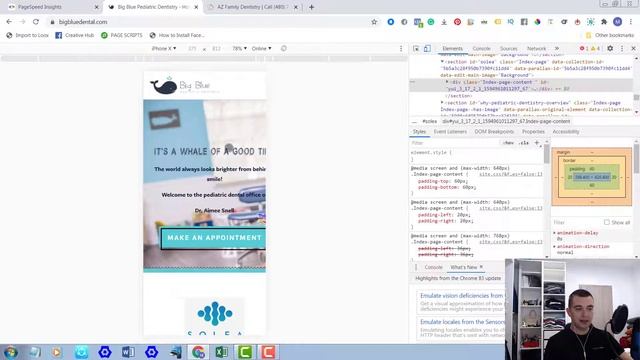Collapse the section id solea node
The image size is (640, 360).
pyautogui.click(x=442, y=62)
